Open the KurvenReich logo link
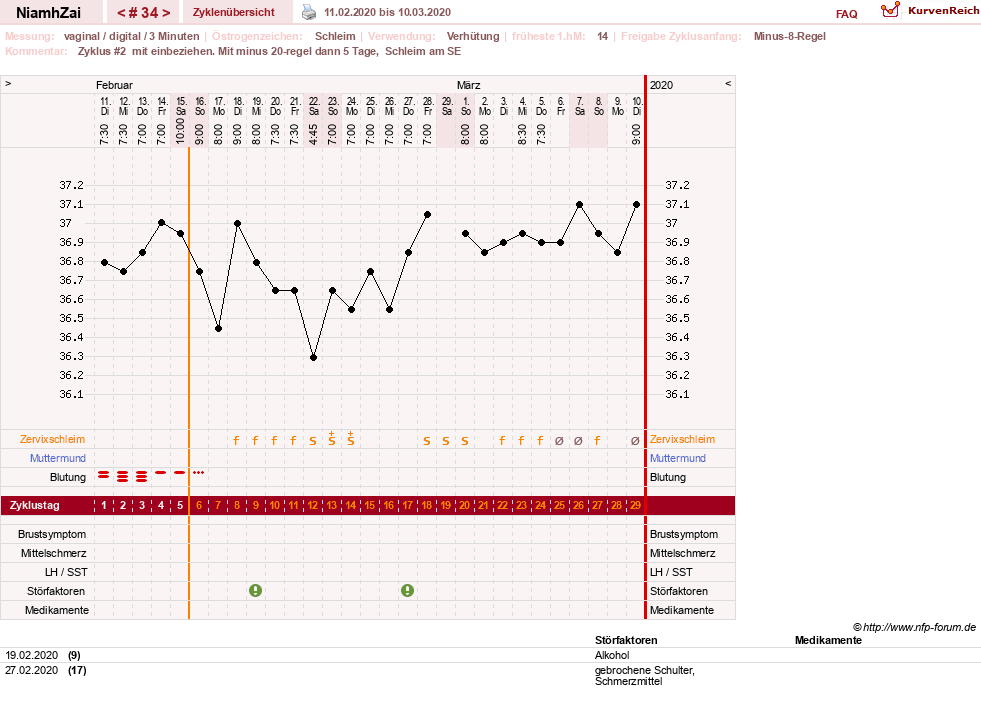The height and width of the screenshot is (713, 981). (929, 11)
